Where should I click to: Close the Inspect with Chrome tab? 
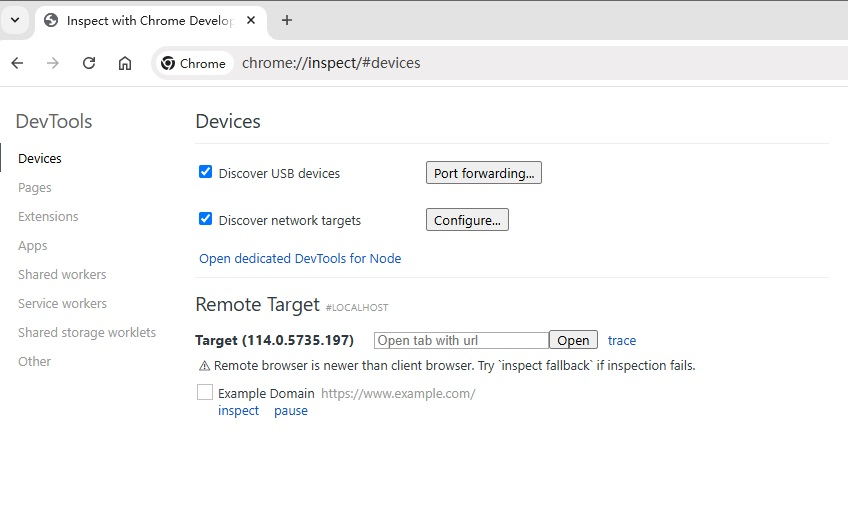(251, 21)
